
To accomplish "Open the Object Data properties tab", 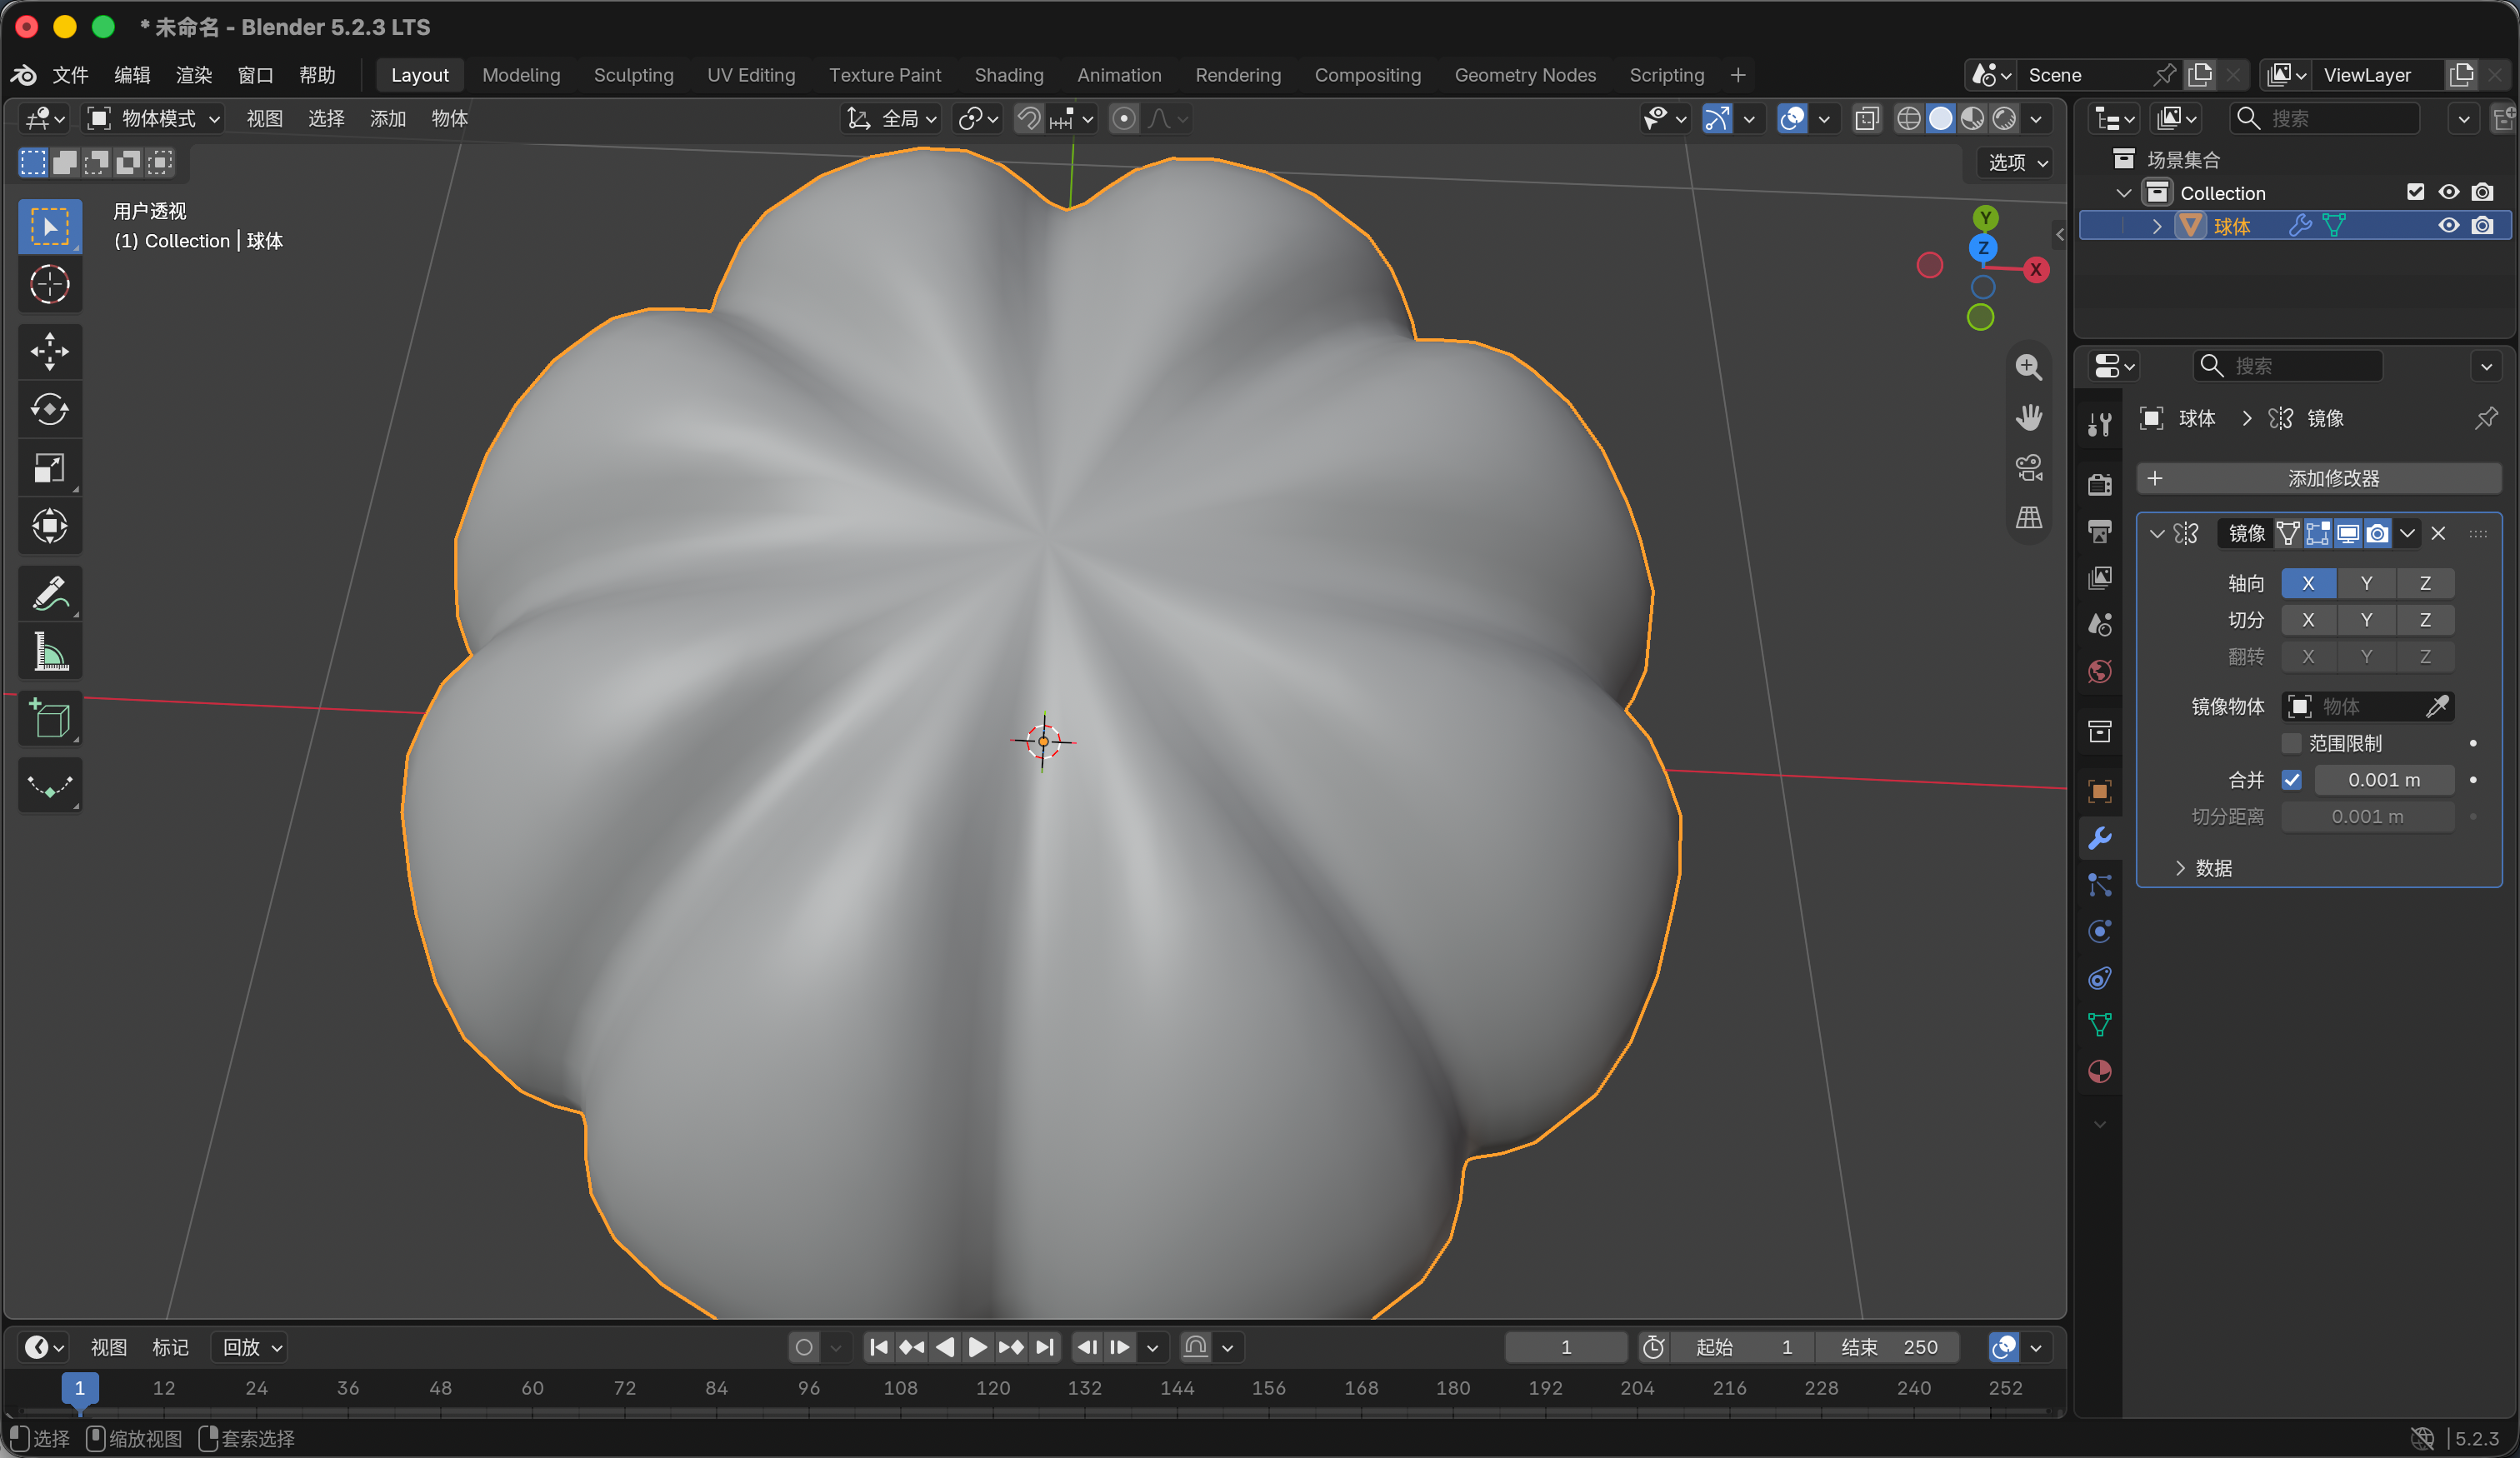I will coord(2099,1024).
